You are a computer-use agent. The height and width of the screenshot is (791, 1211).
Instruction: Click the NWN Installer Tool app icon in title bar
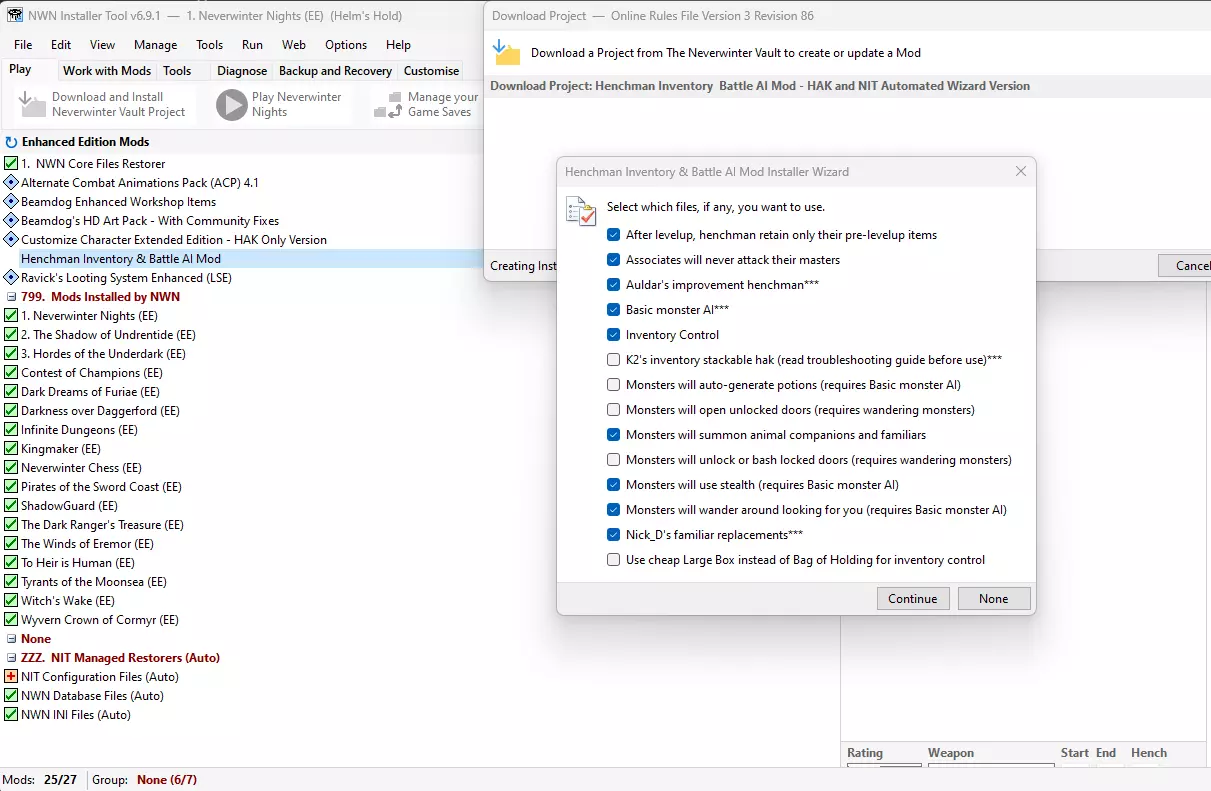click(x=15, y=15)
